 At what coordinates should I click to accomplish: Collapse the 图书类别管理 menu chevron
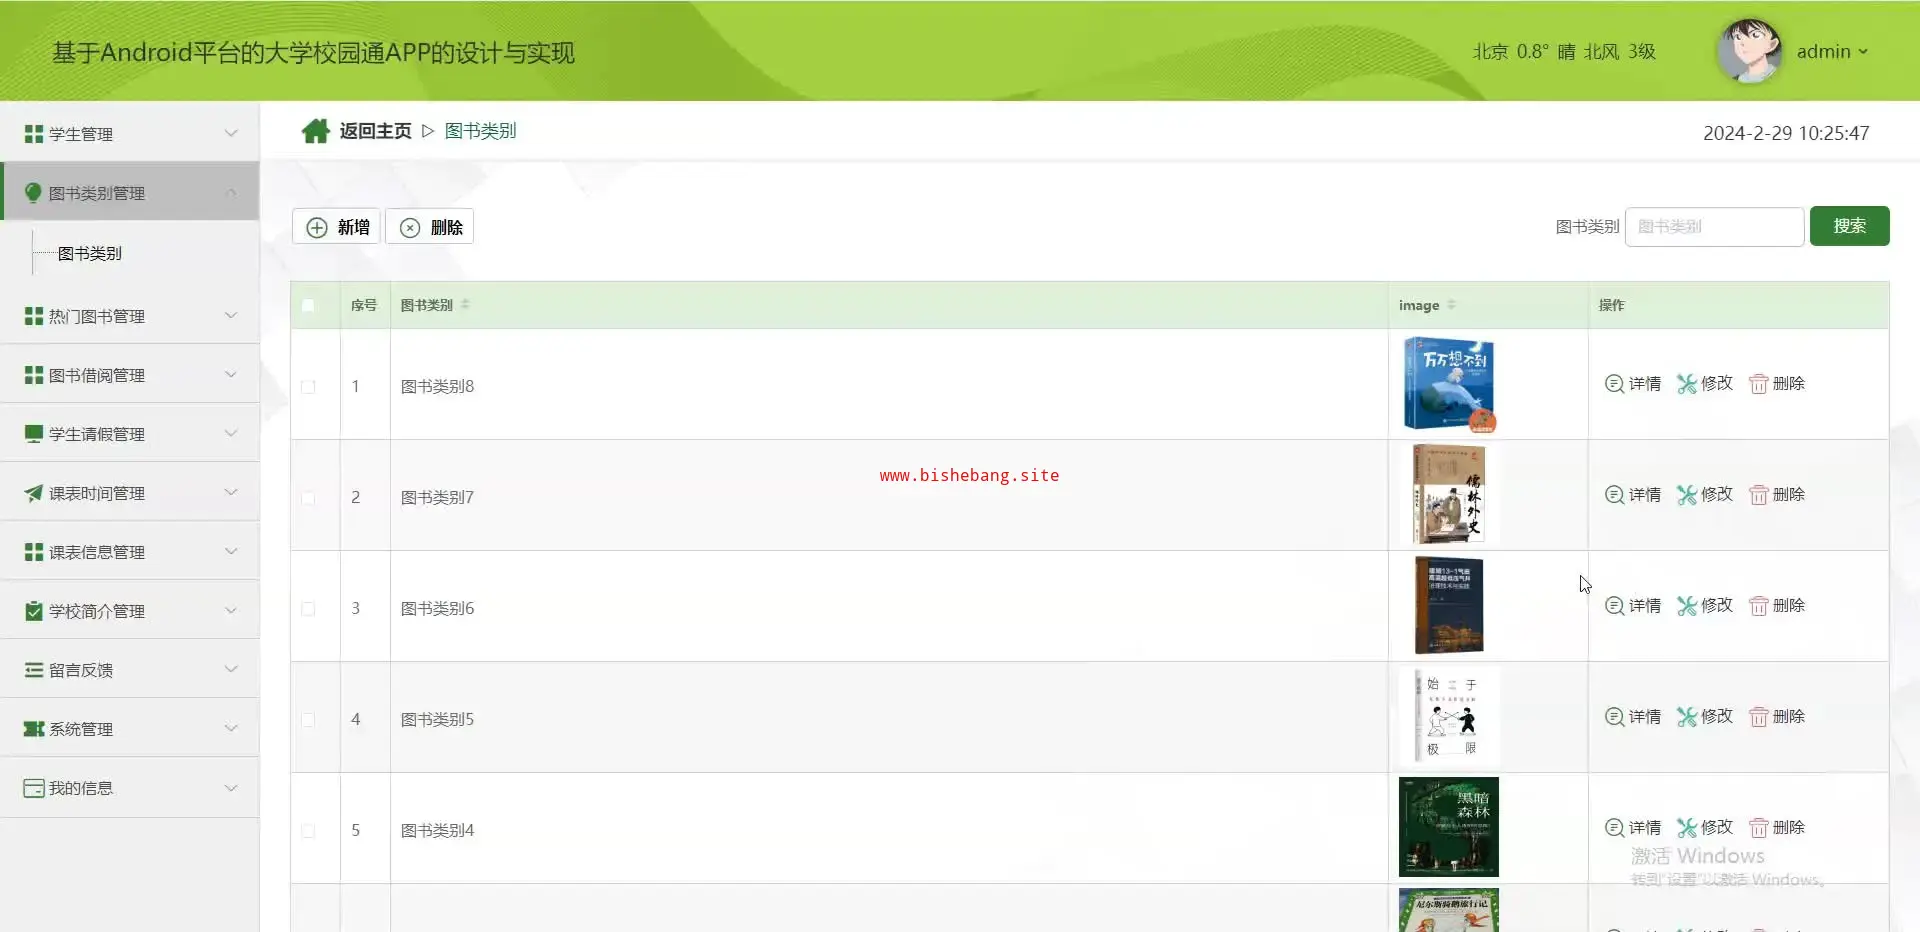coord(231,193)
